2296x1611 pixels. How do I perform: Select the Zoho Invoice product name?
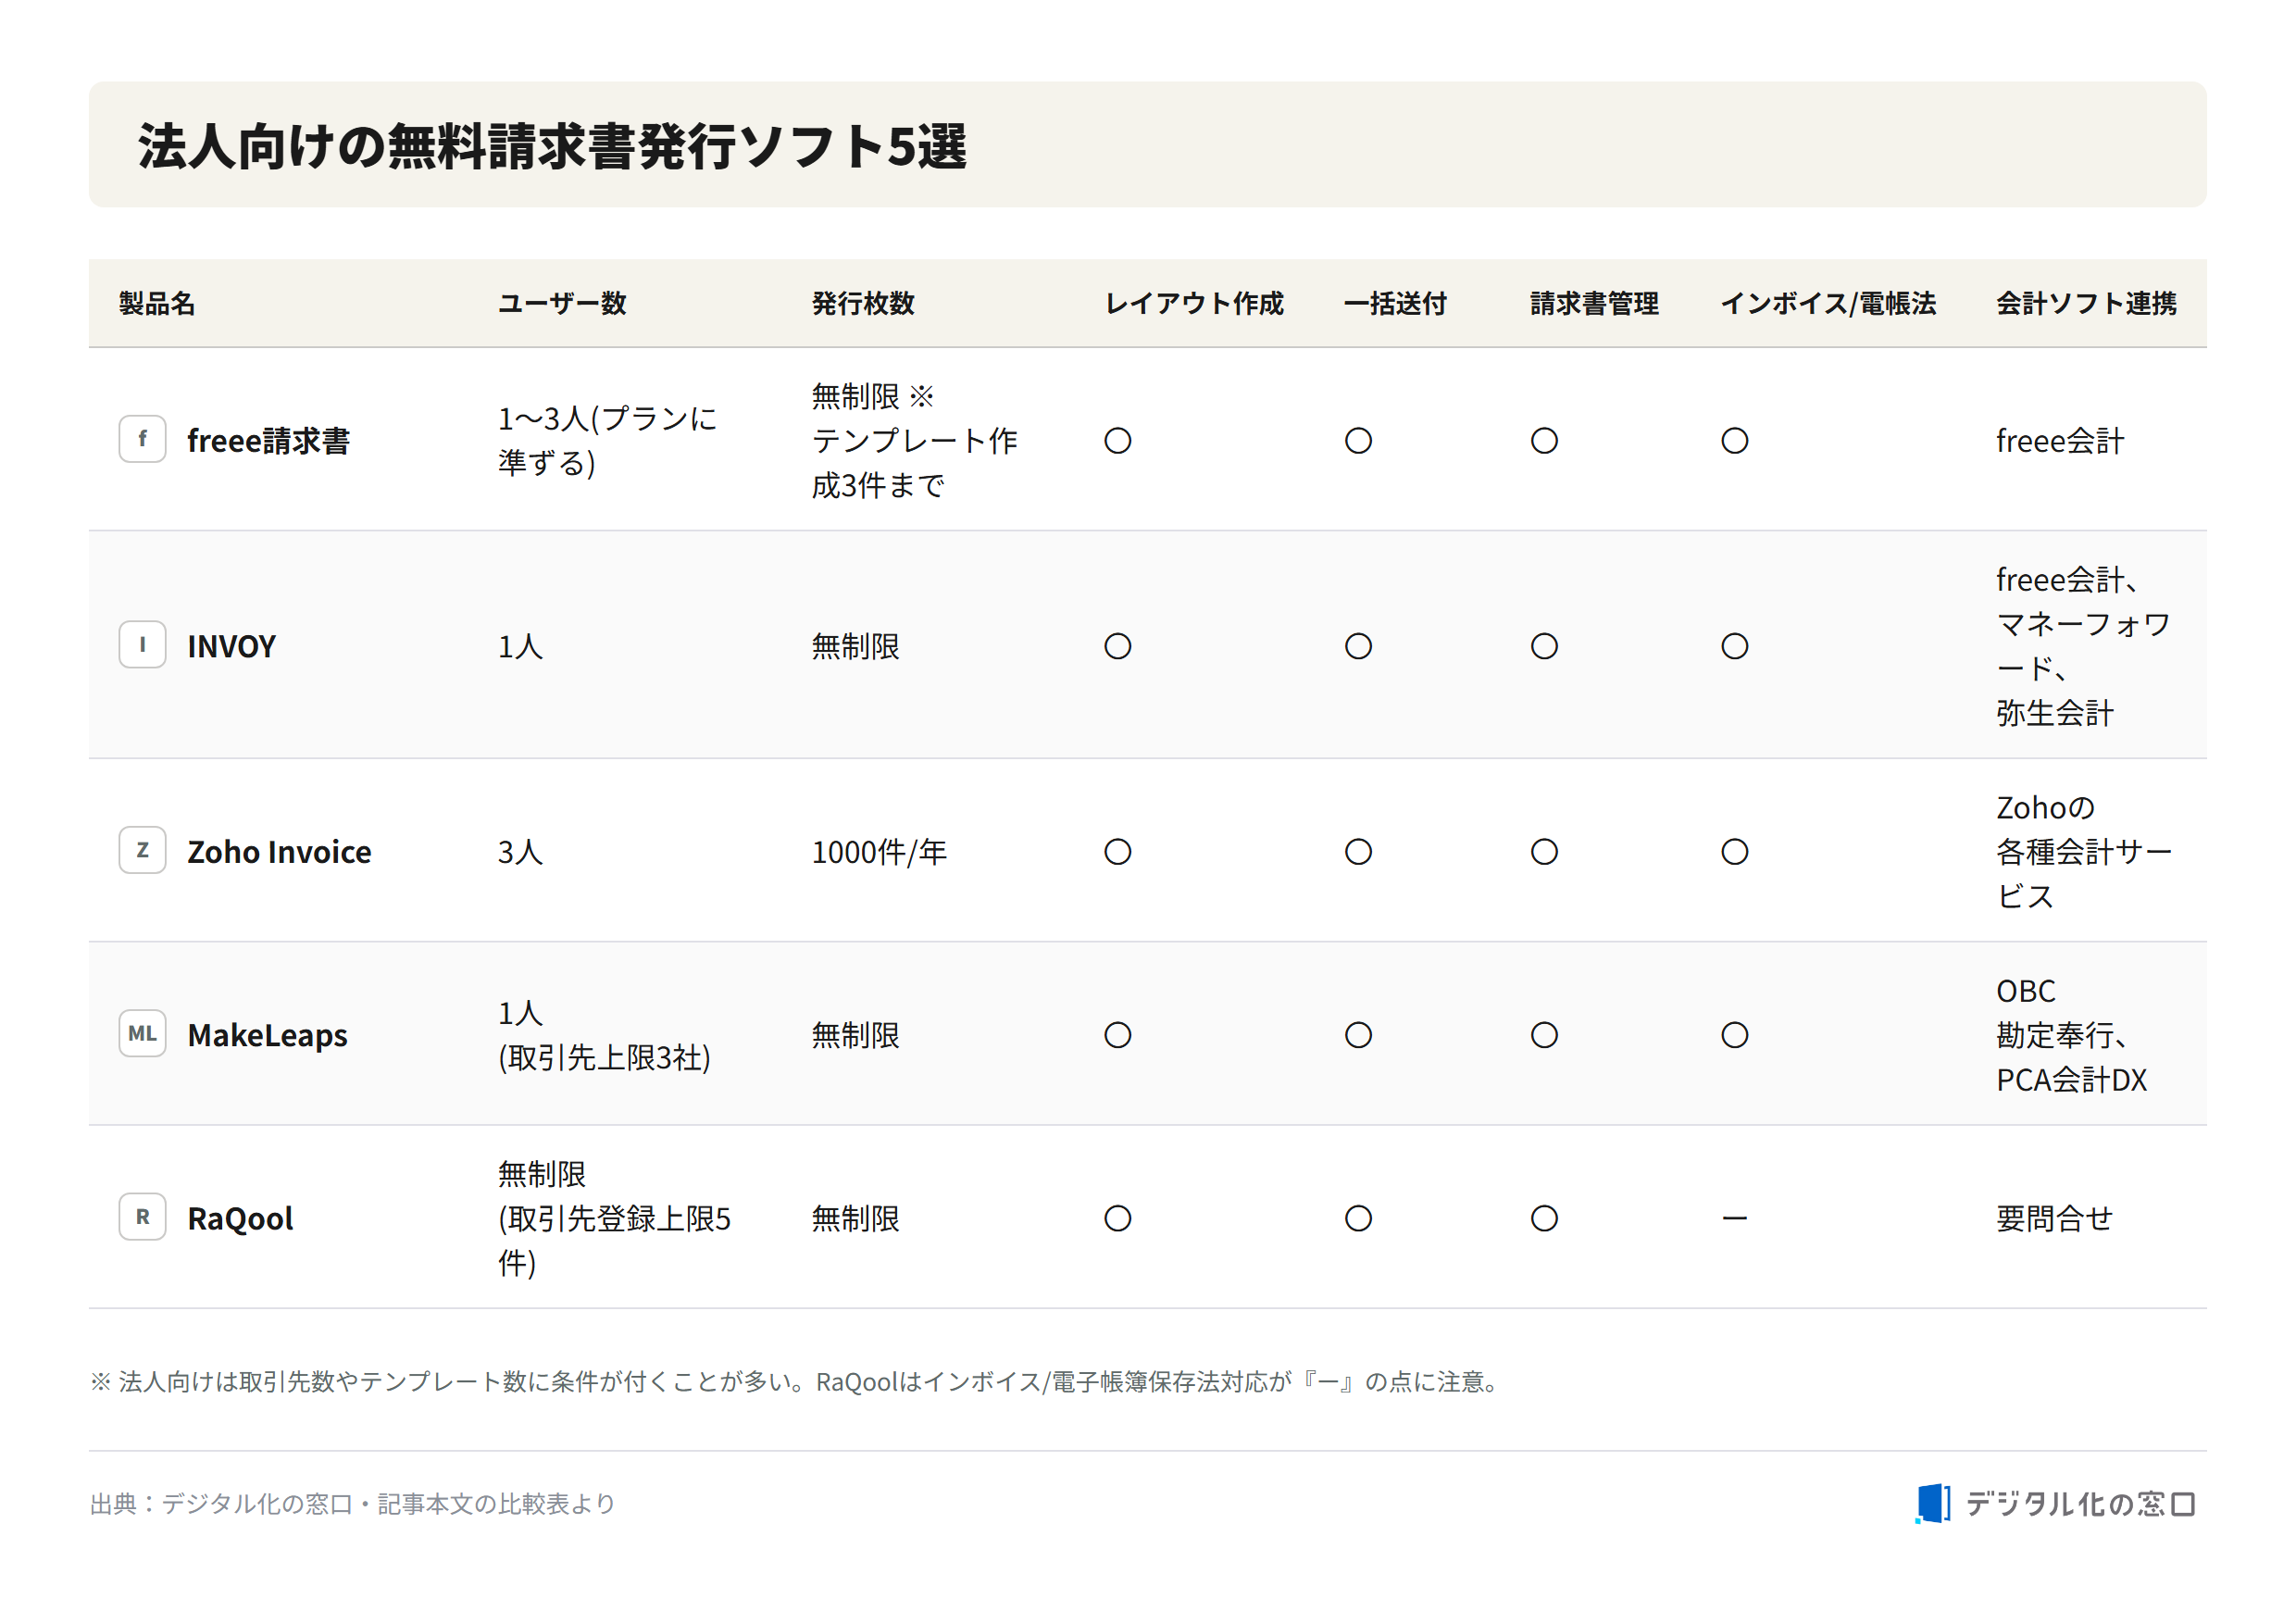(x=279, y=852)
